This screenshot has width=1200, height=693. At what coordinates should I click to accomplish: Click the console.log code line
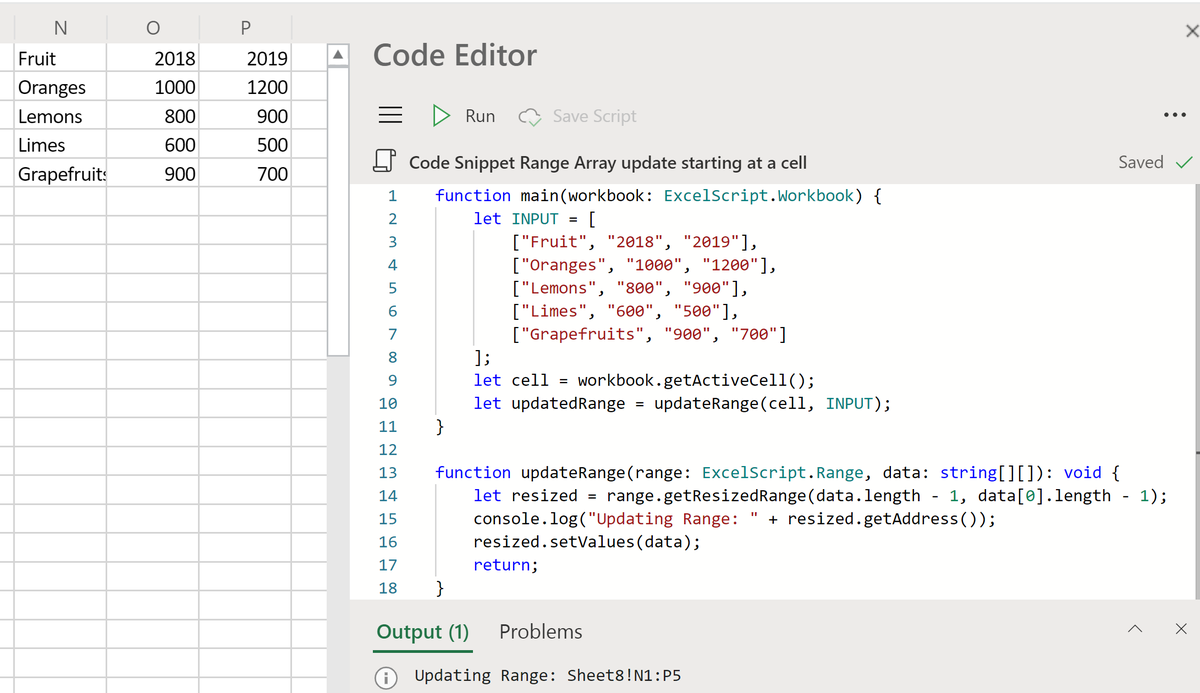734,518
